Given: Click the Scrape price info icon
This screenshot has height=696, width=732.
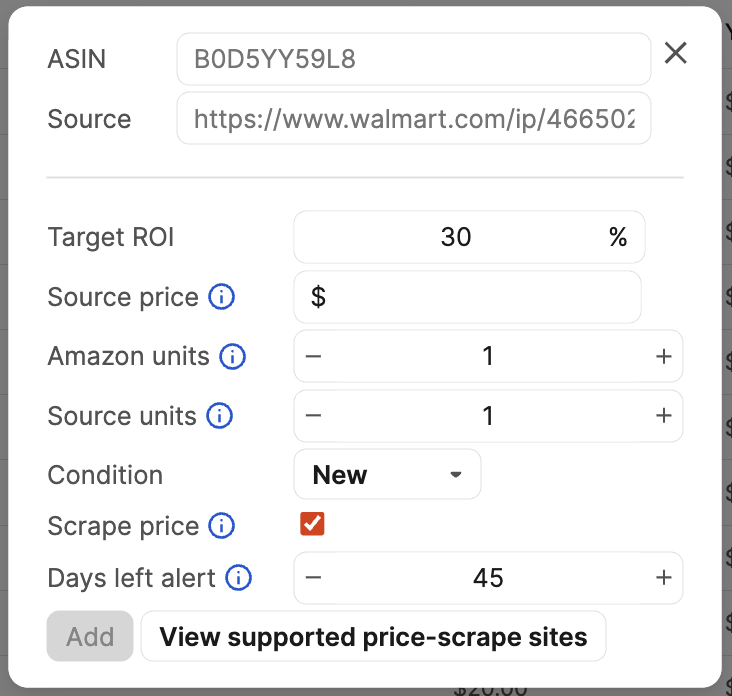Looking at the screenshot, I should 221,526.
